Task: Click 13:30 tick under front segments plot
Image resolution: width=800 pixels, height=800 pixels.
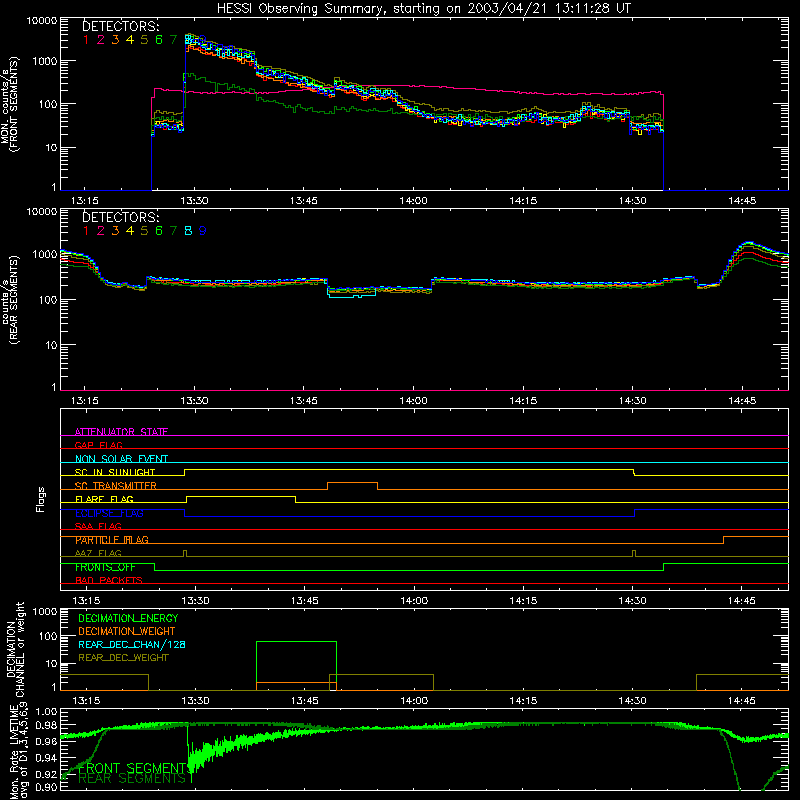Action: [x=194, y=201]
